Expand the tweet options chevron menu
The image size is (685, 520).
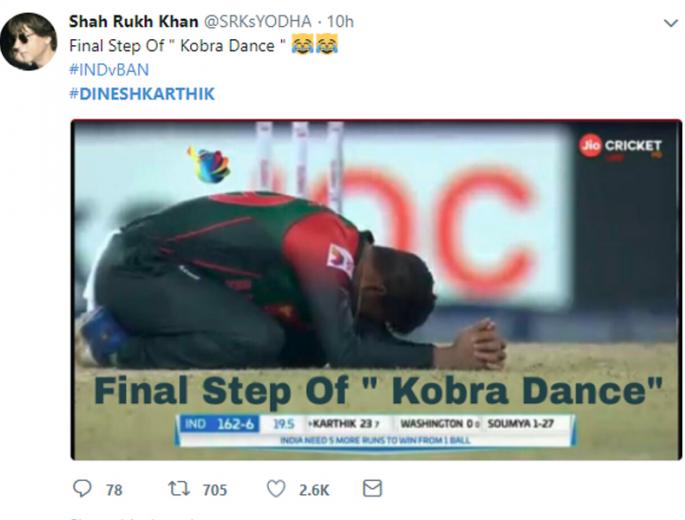tap(669, 22)
